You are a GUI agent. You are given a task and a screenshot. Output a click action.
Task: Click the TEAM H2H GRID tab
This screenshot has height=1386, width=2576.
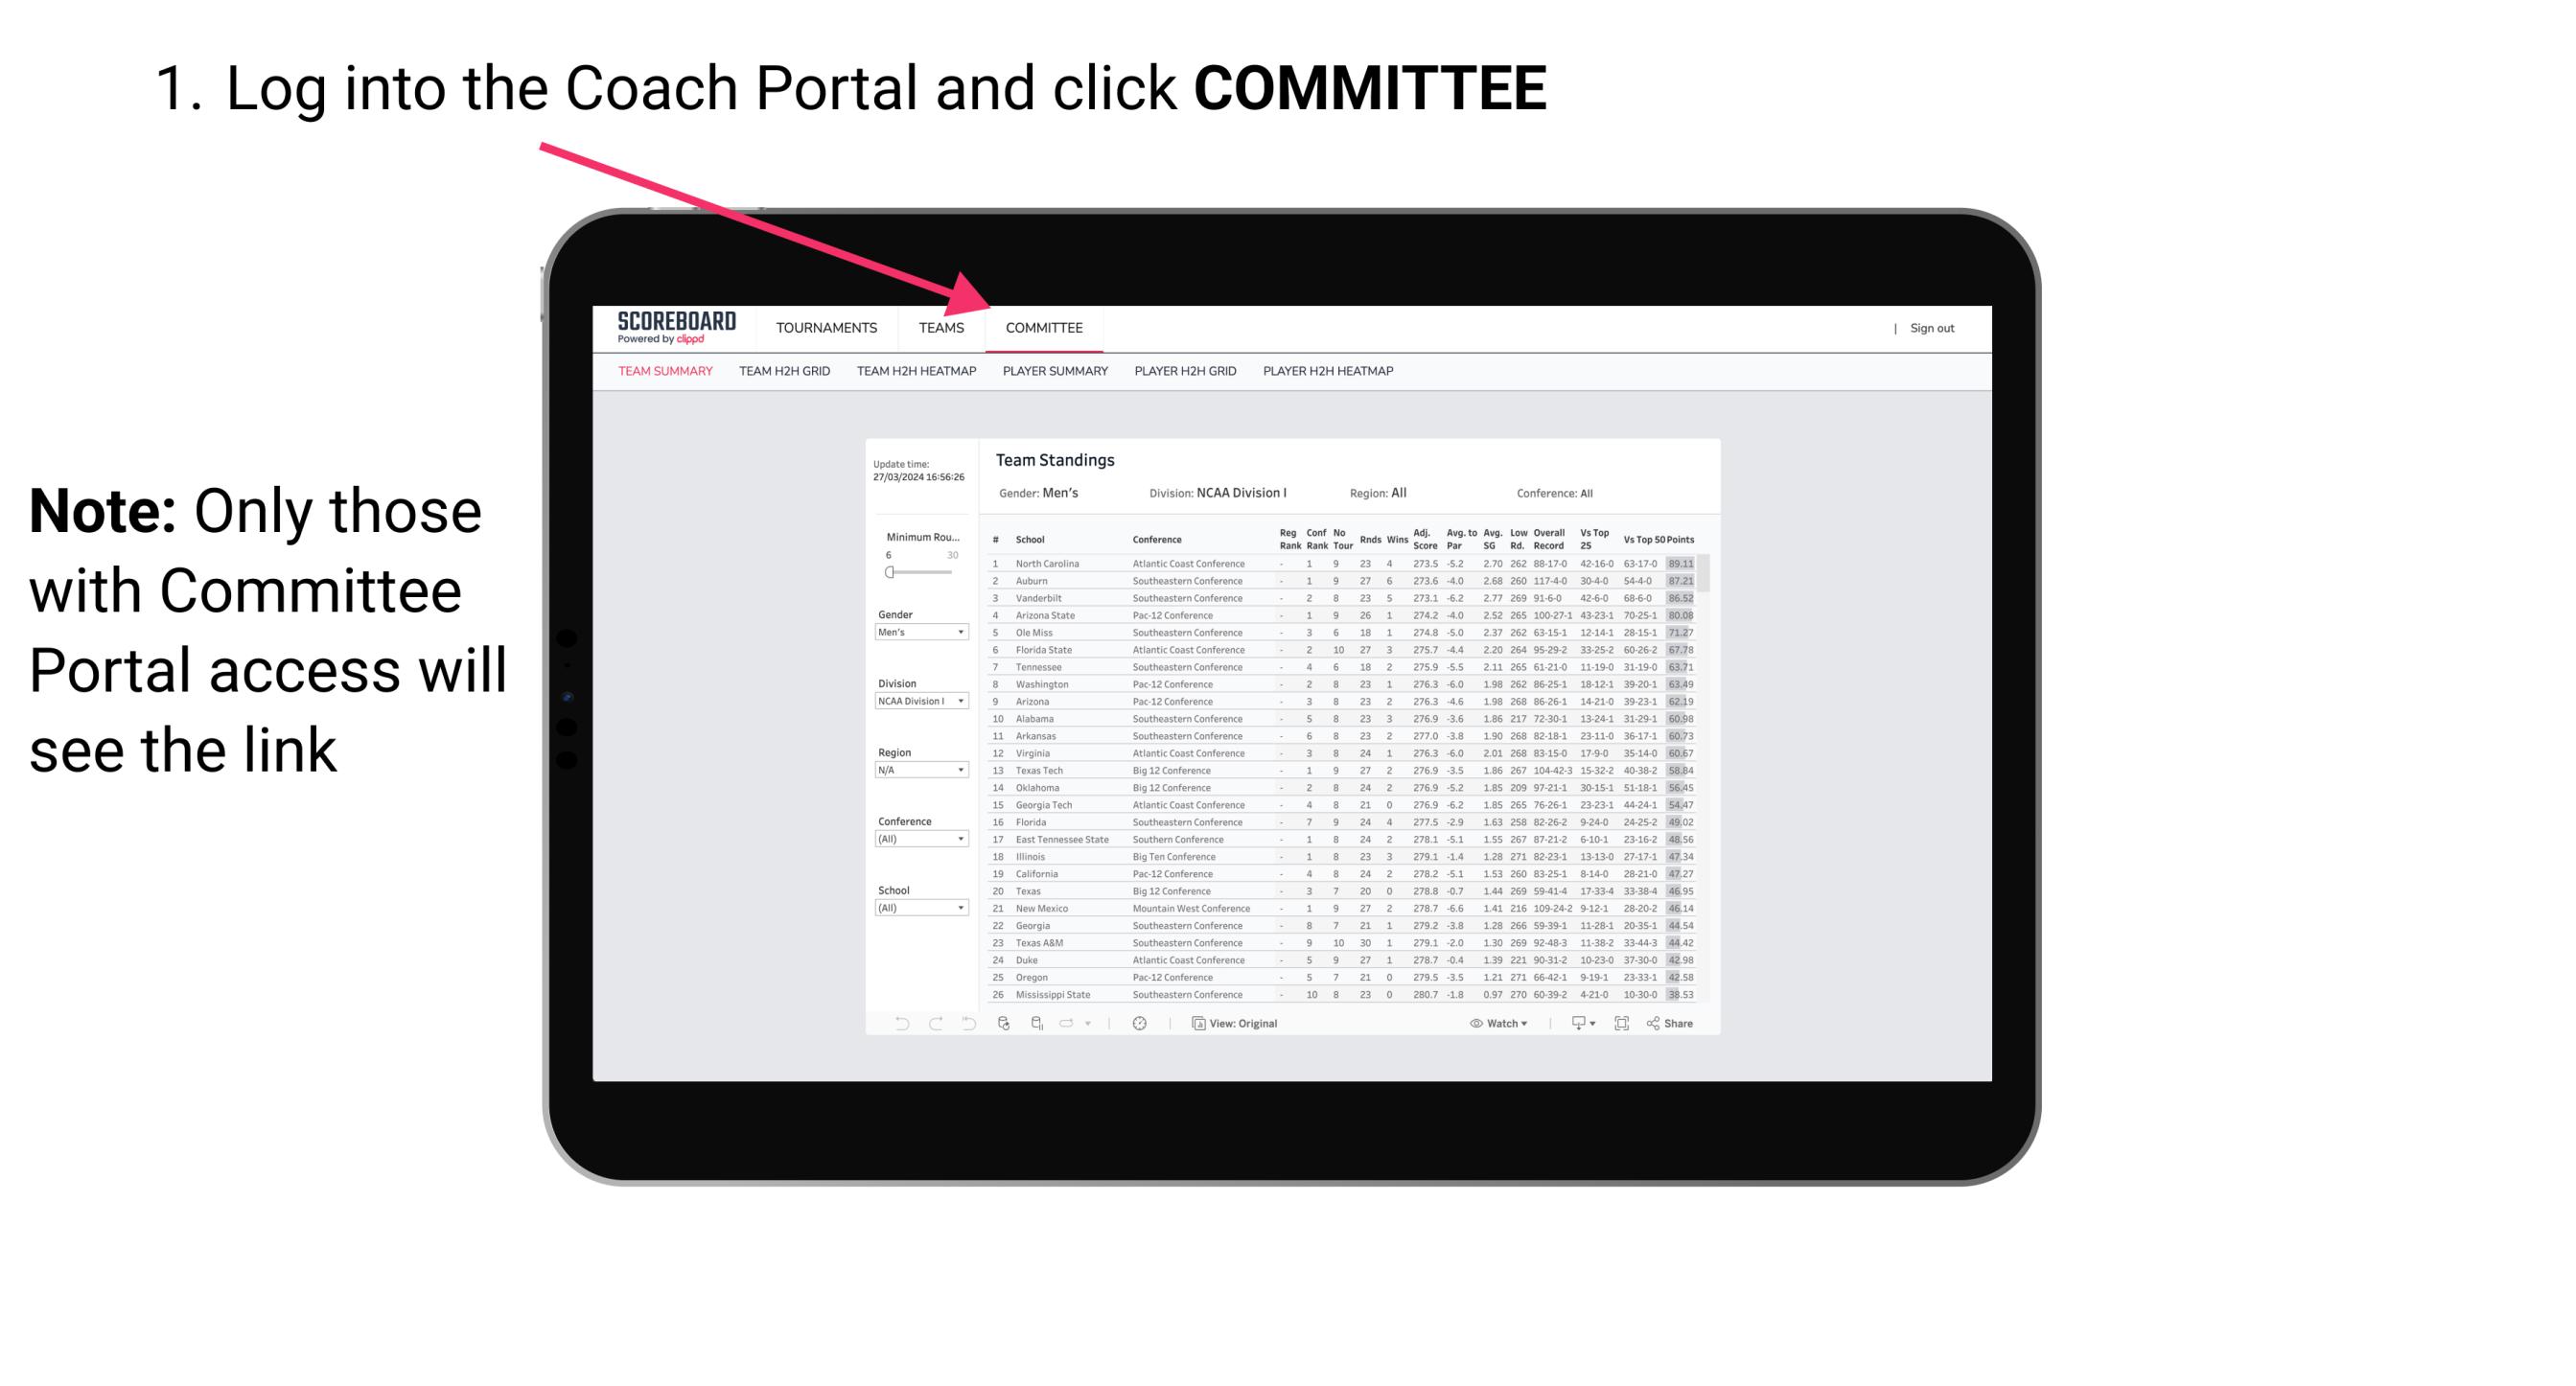pos(783,374)
